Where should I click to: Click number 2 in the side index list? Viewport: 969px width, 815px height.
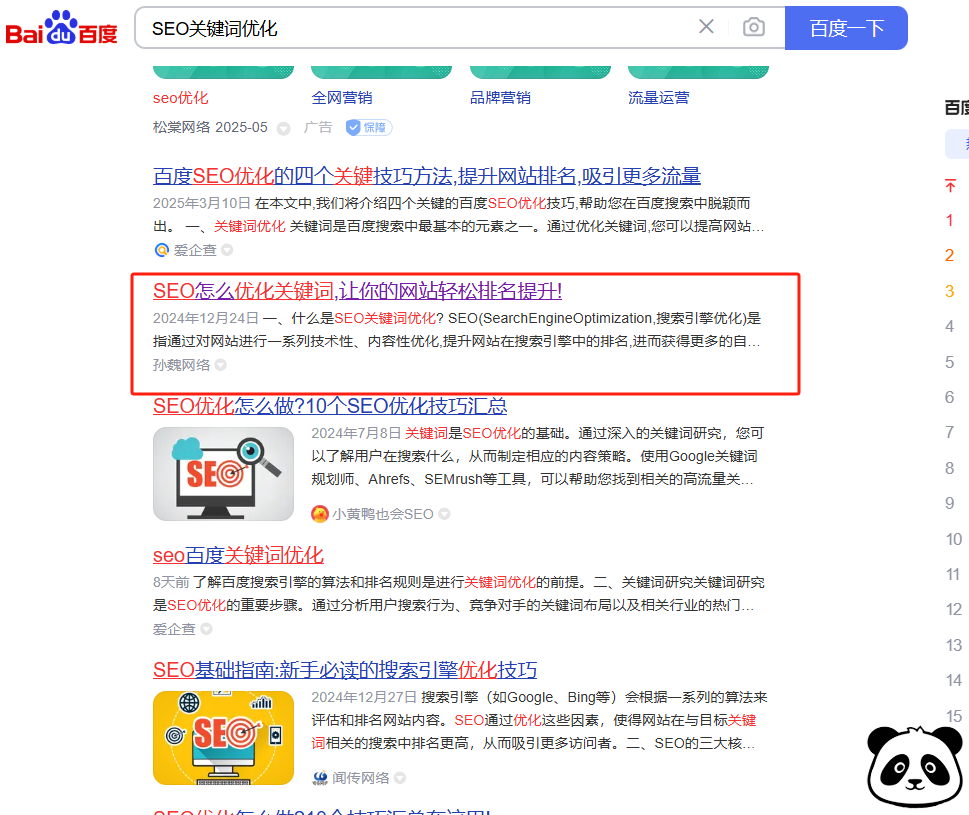click(x=950, y=255)
